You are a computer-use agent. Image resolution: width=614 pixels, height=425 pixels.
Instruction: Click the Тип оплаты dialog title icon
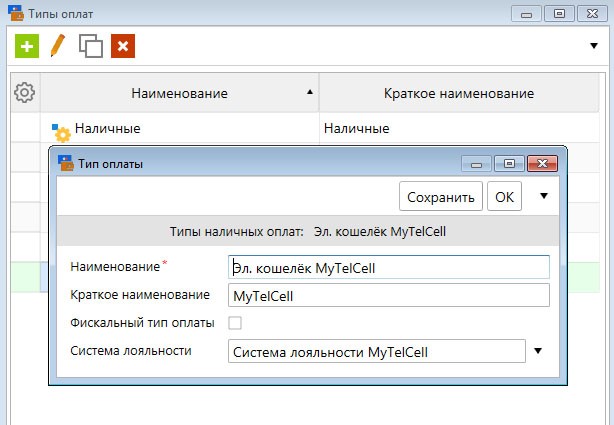tap(65, 163)
